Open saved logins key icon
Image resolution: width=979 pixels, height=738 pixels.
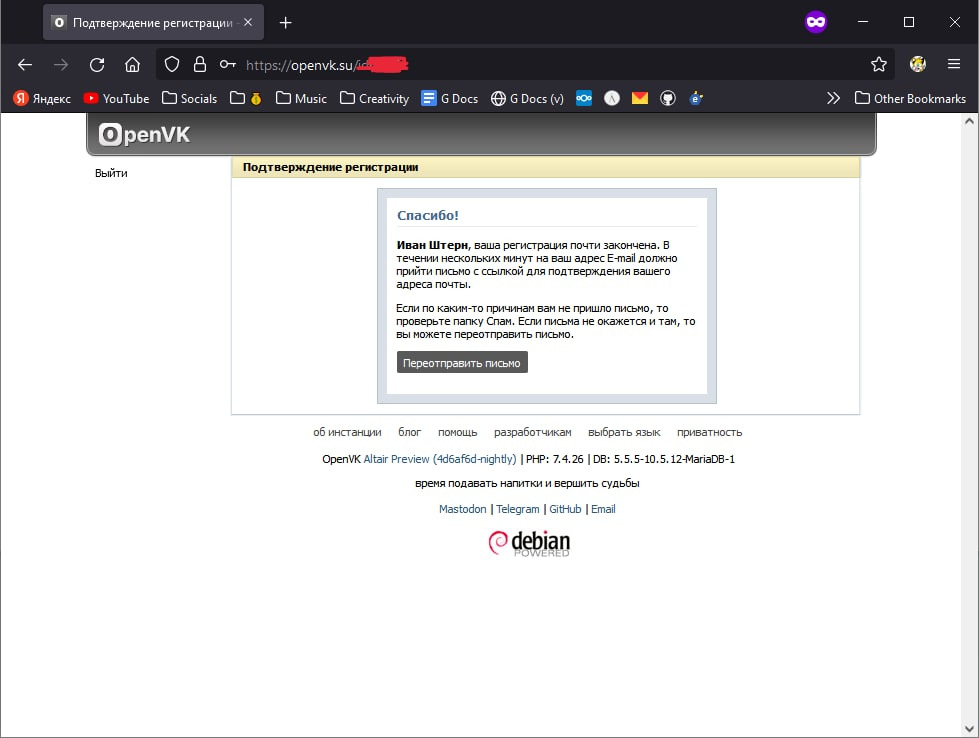coord(228,64)
